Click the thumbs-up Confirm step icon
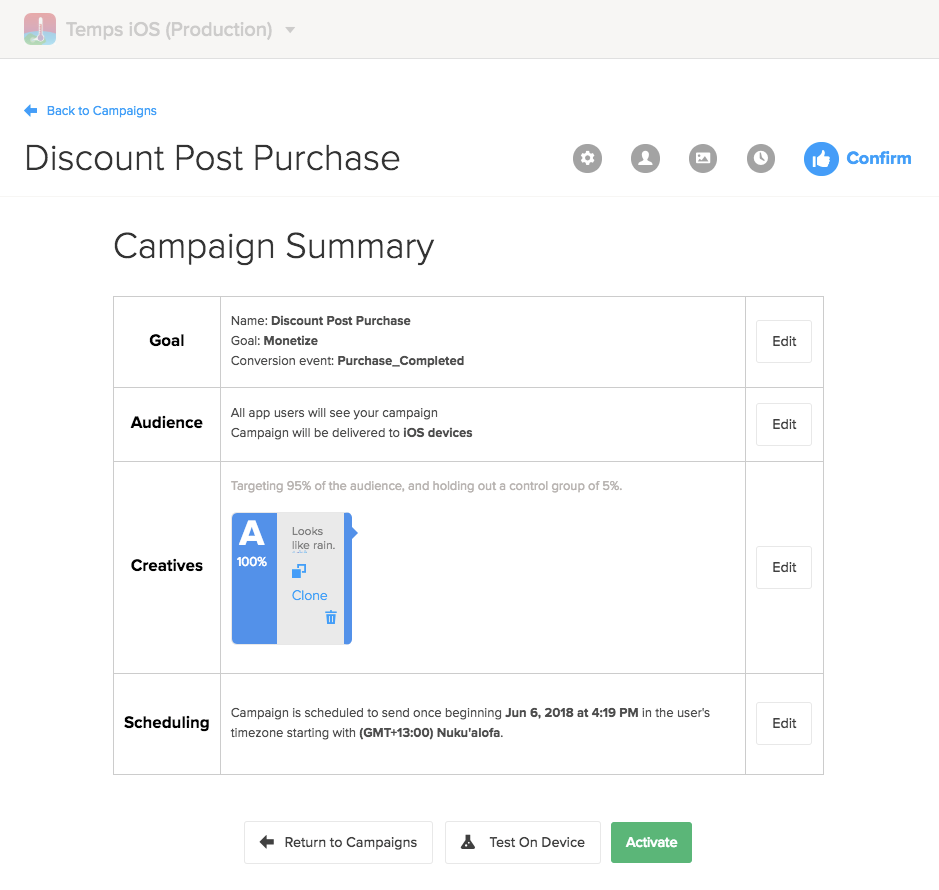The height and width of the screenshot is (890, 939). tap(821, 158)
